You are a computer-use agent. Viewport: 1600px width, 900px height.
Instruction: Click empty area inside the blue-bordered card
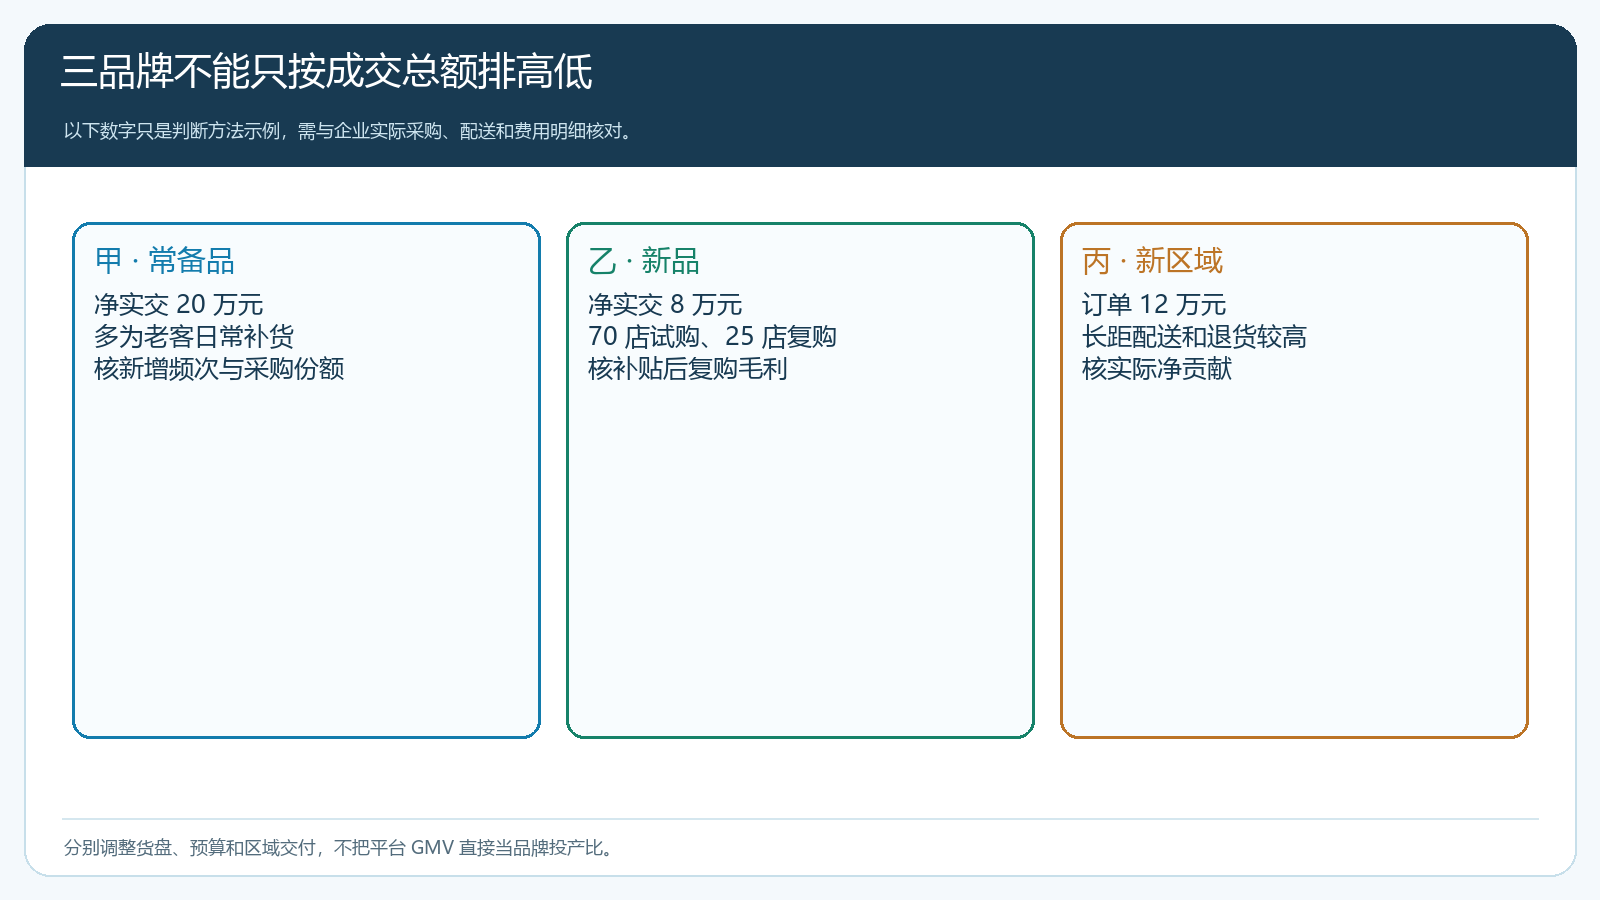[x=306, y=560]
